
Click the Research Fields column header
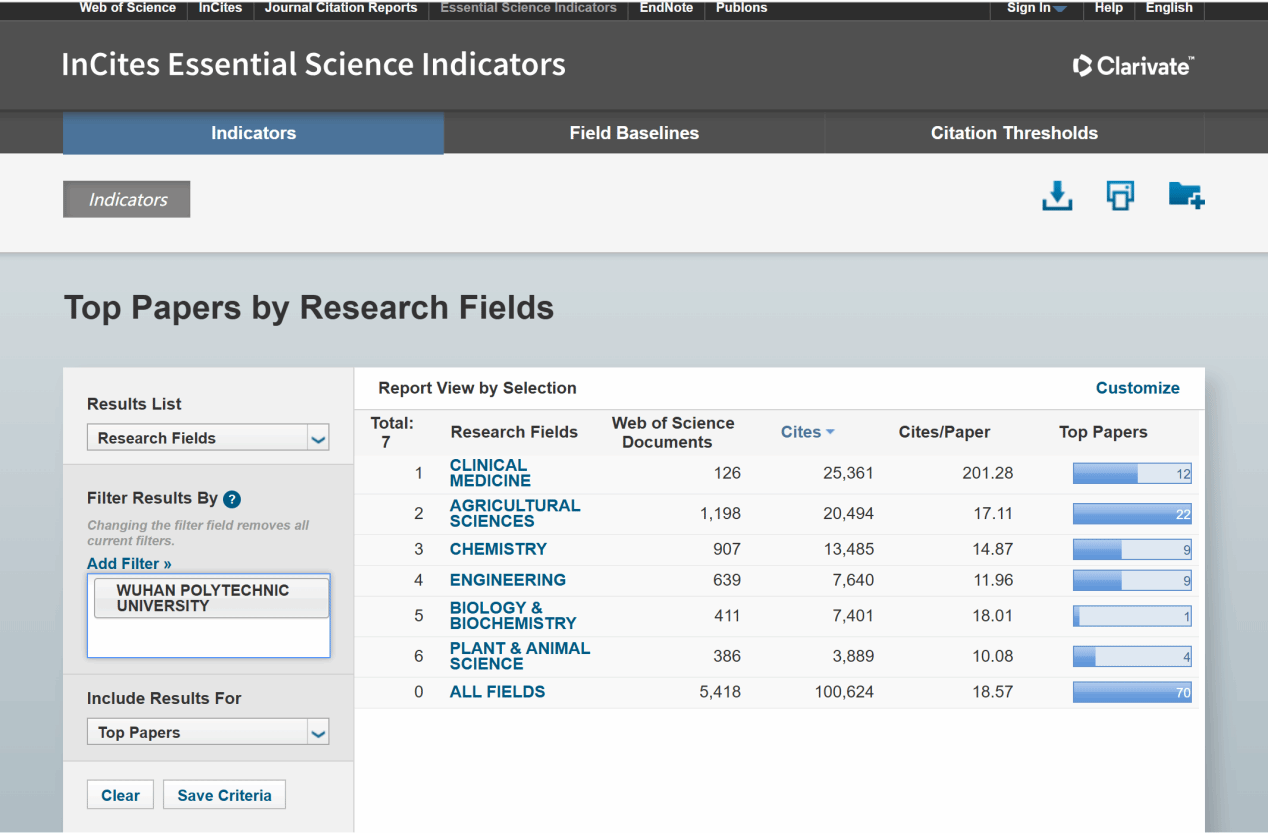(x=514, y=432)
